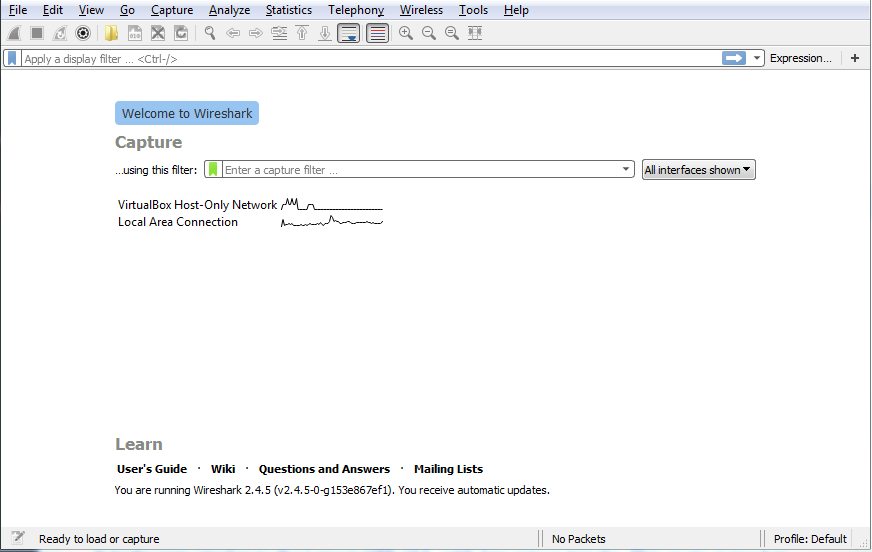Toggle packet colorization using coloring rules

pyautogui.click(x=378, y=33)
